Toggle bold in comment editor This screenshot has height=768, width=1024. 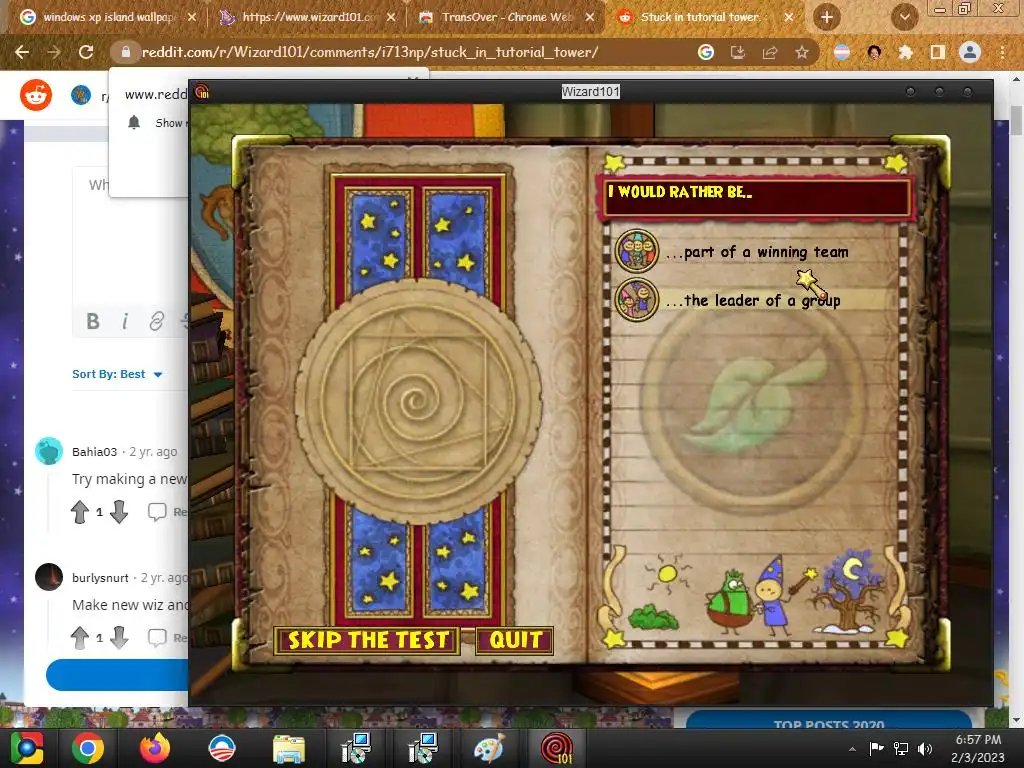[x=93, y=321]
